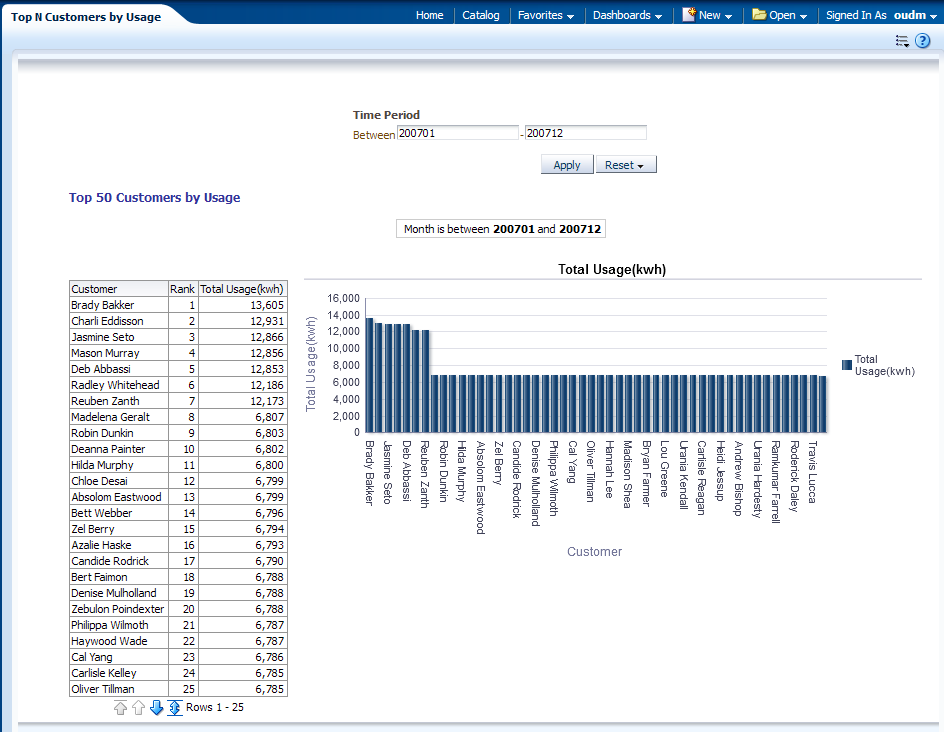Select Robin Dunkin in the table
Image resolution: width=944 pixels, height=732 pixels.
point(102,433)
